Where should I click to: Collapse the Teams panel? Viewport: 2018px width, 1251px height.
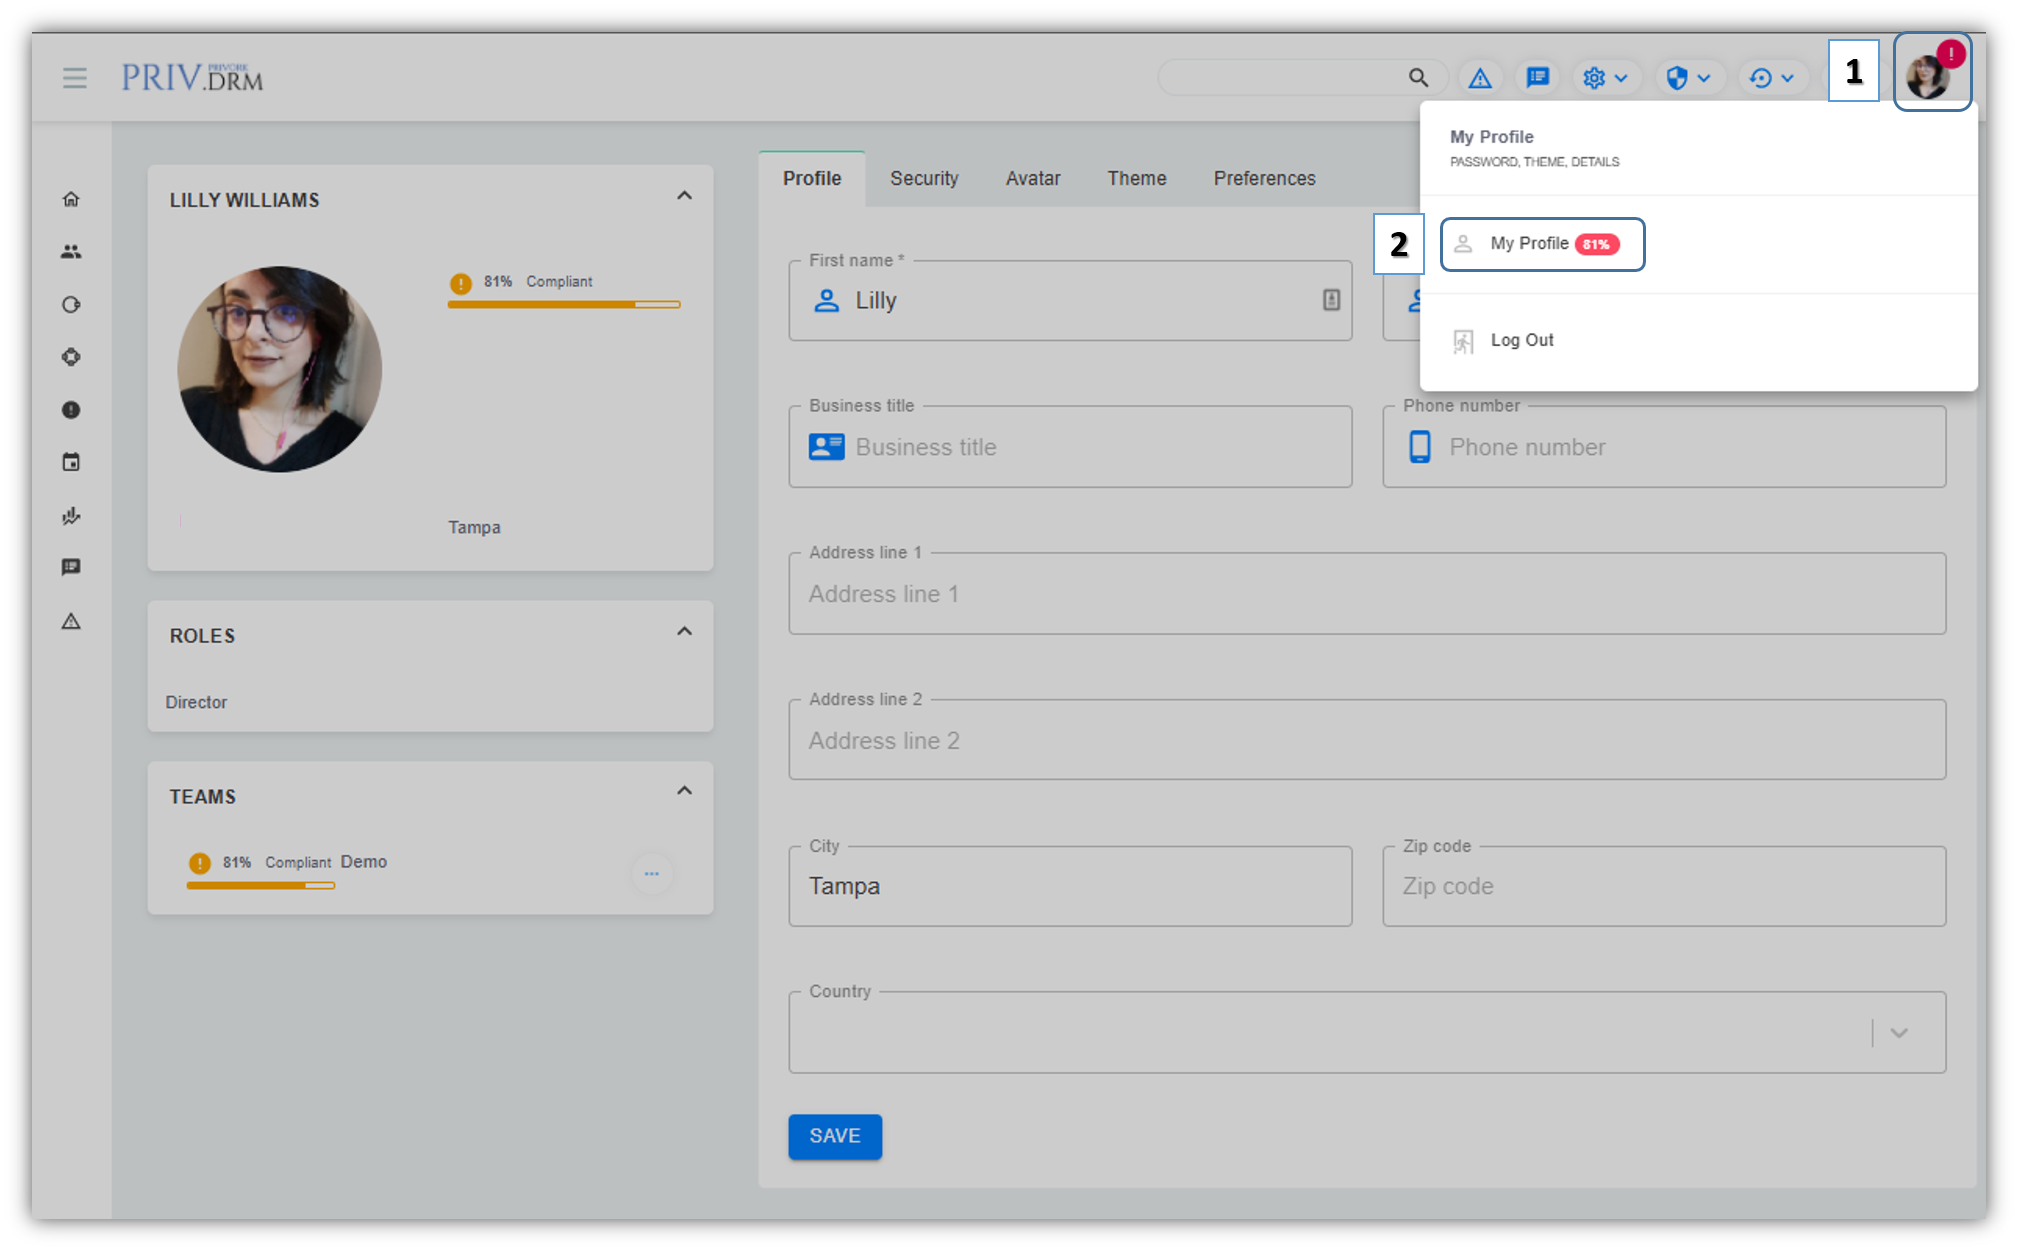coord(684,791)
